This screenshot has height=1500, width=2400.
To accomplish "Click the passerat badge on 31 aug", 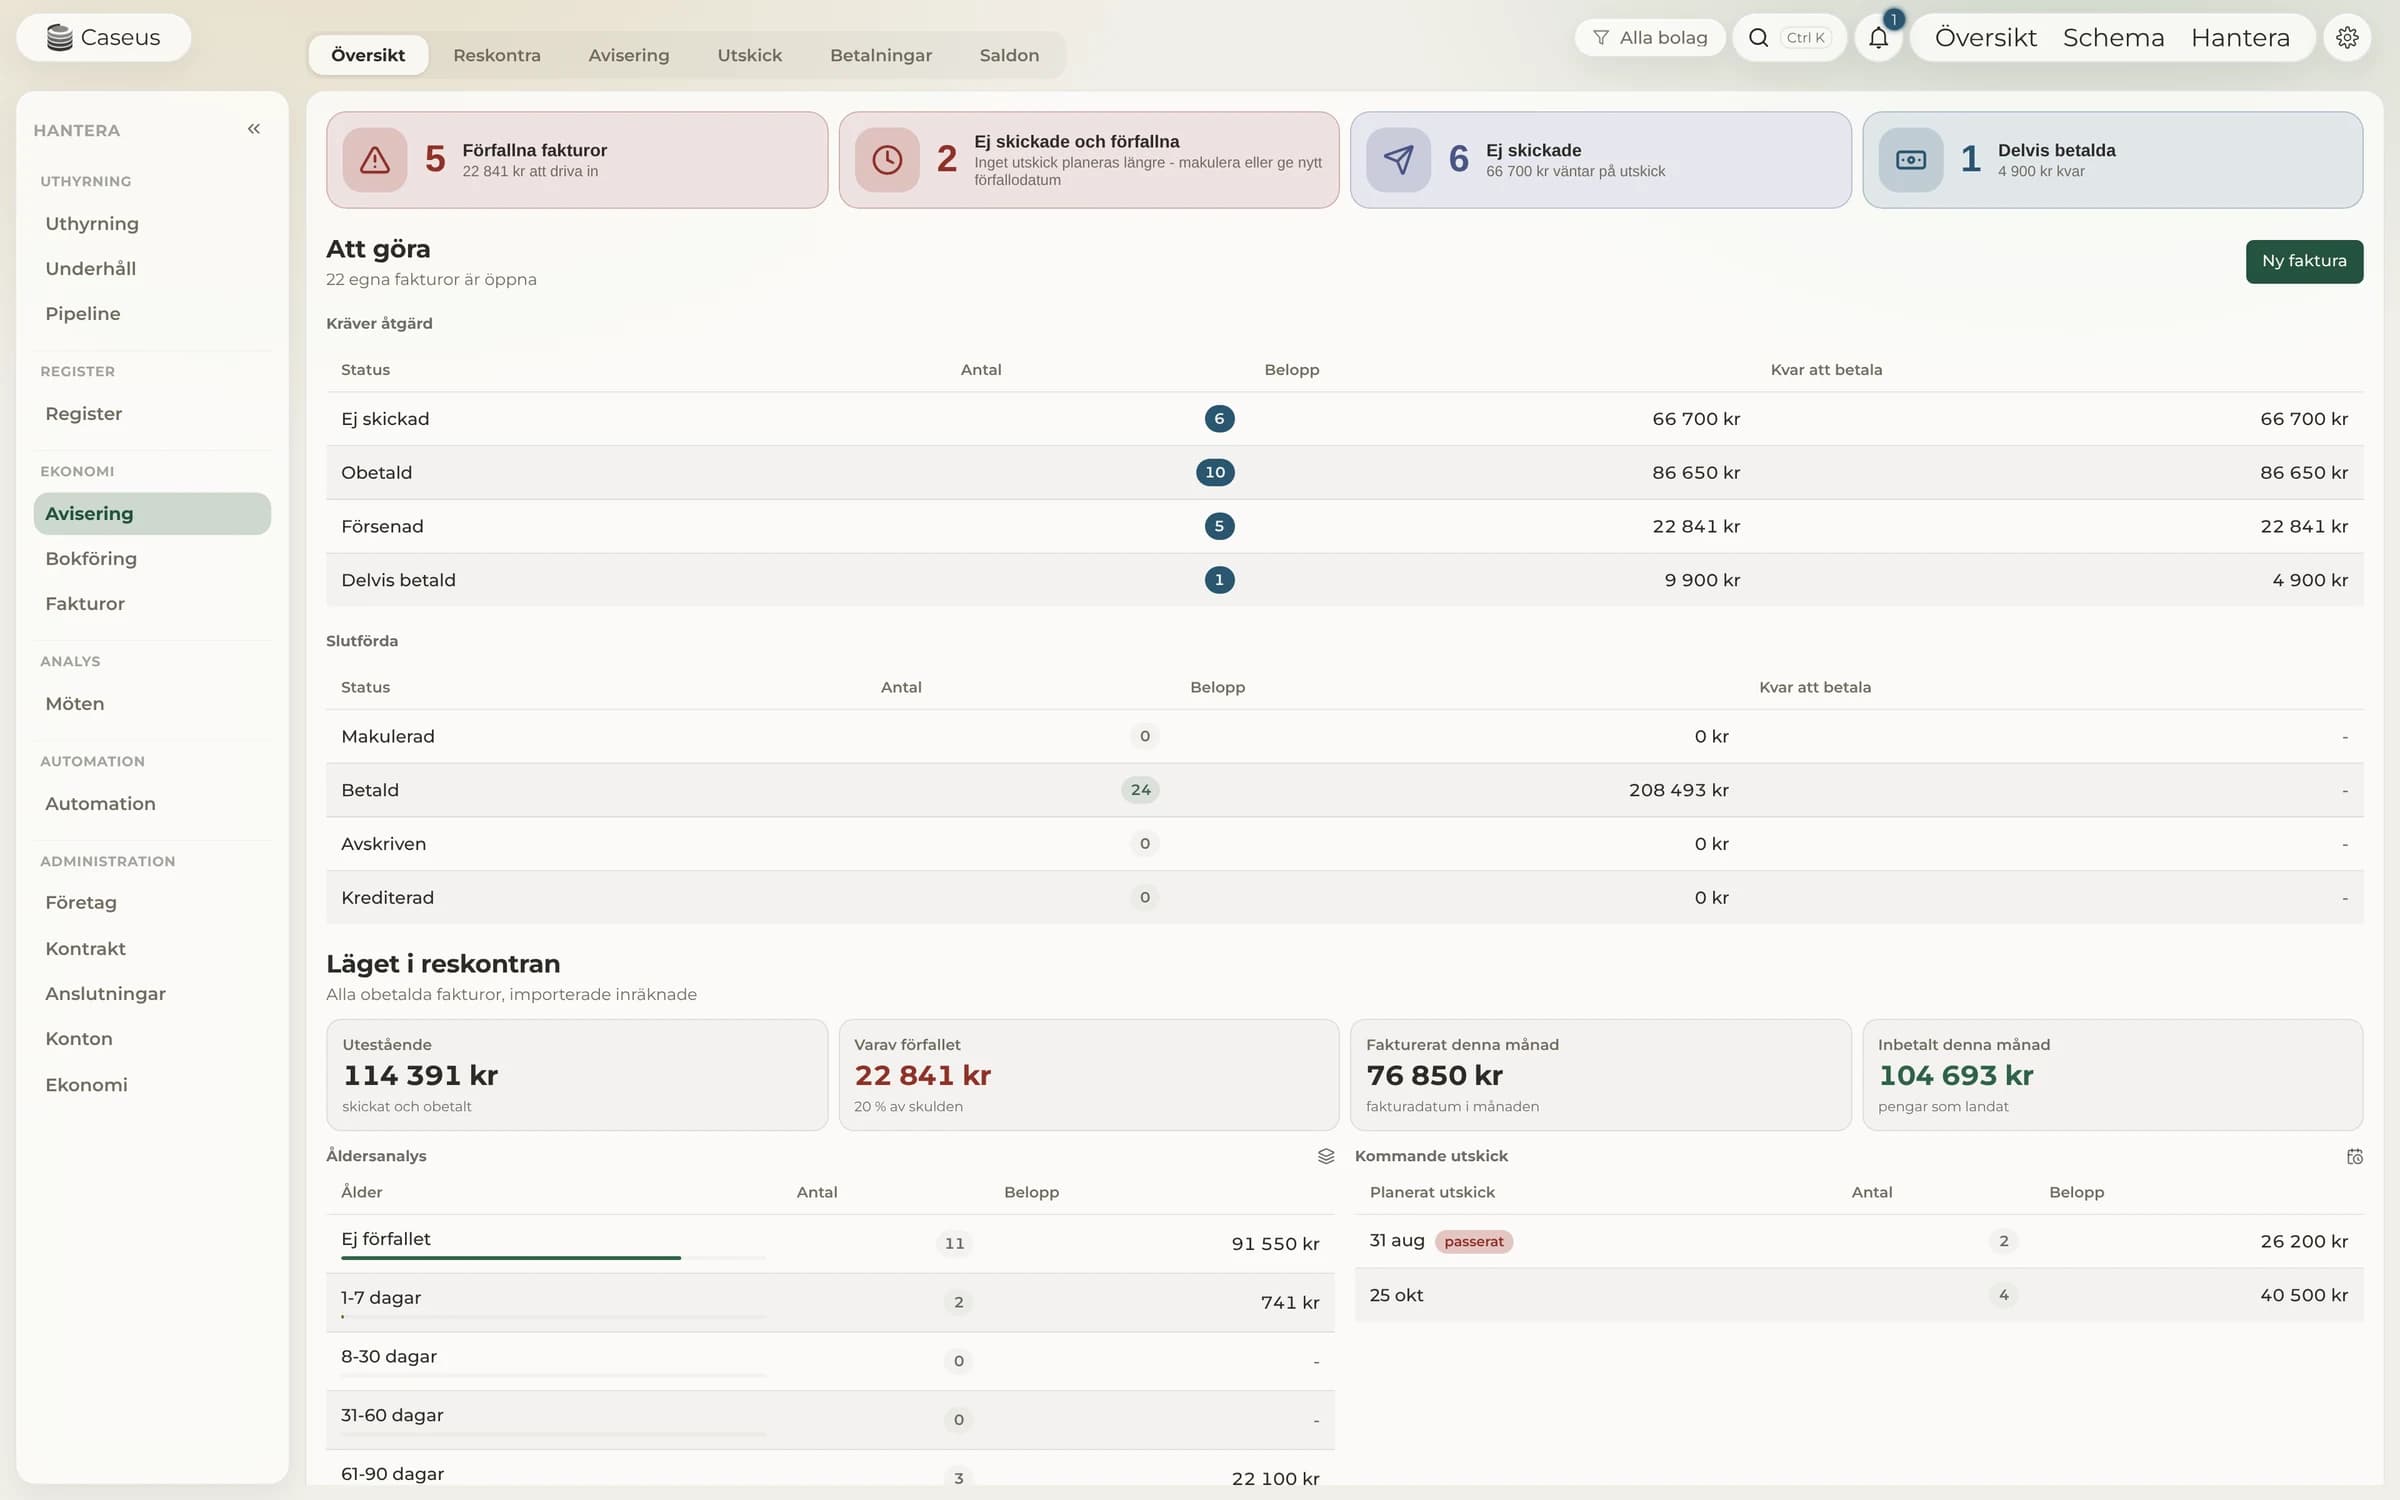I will 1473,1241.
